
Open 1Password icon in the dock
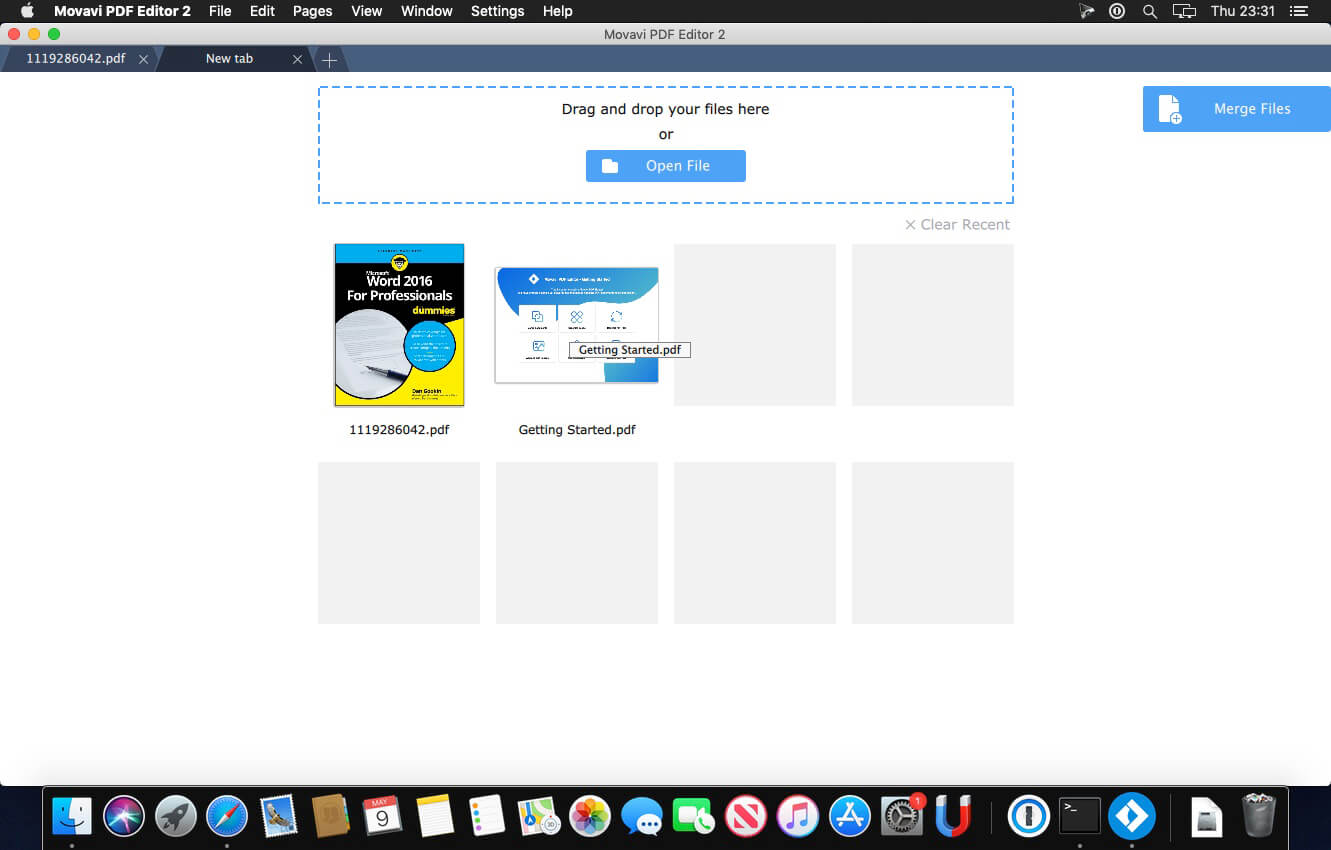coord(1028,816)
